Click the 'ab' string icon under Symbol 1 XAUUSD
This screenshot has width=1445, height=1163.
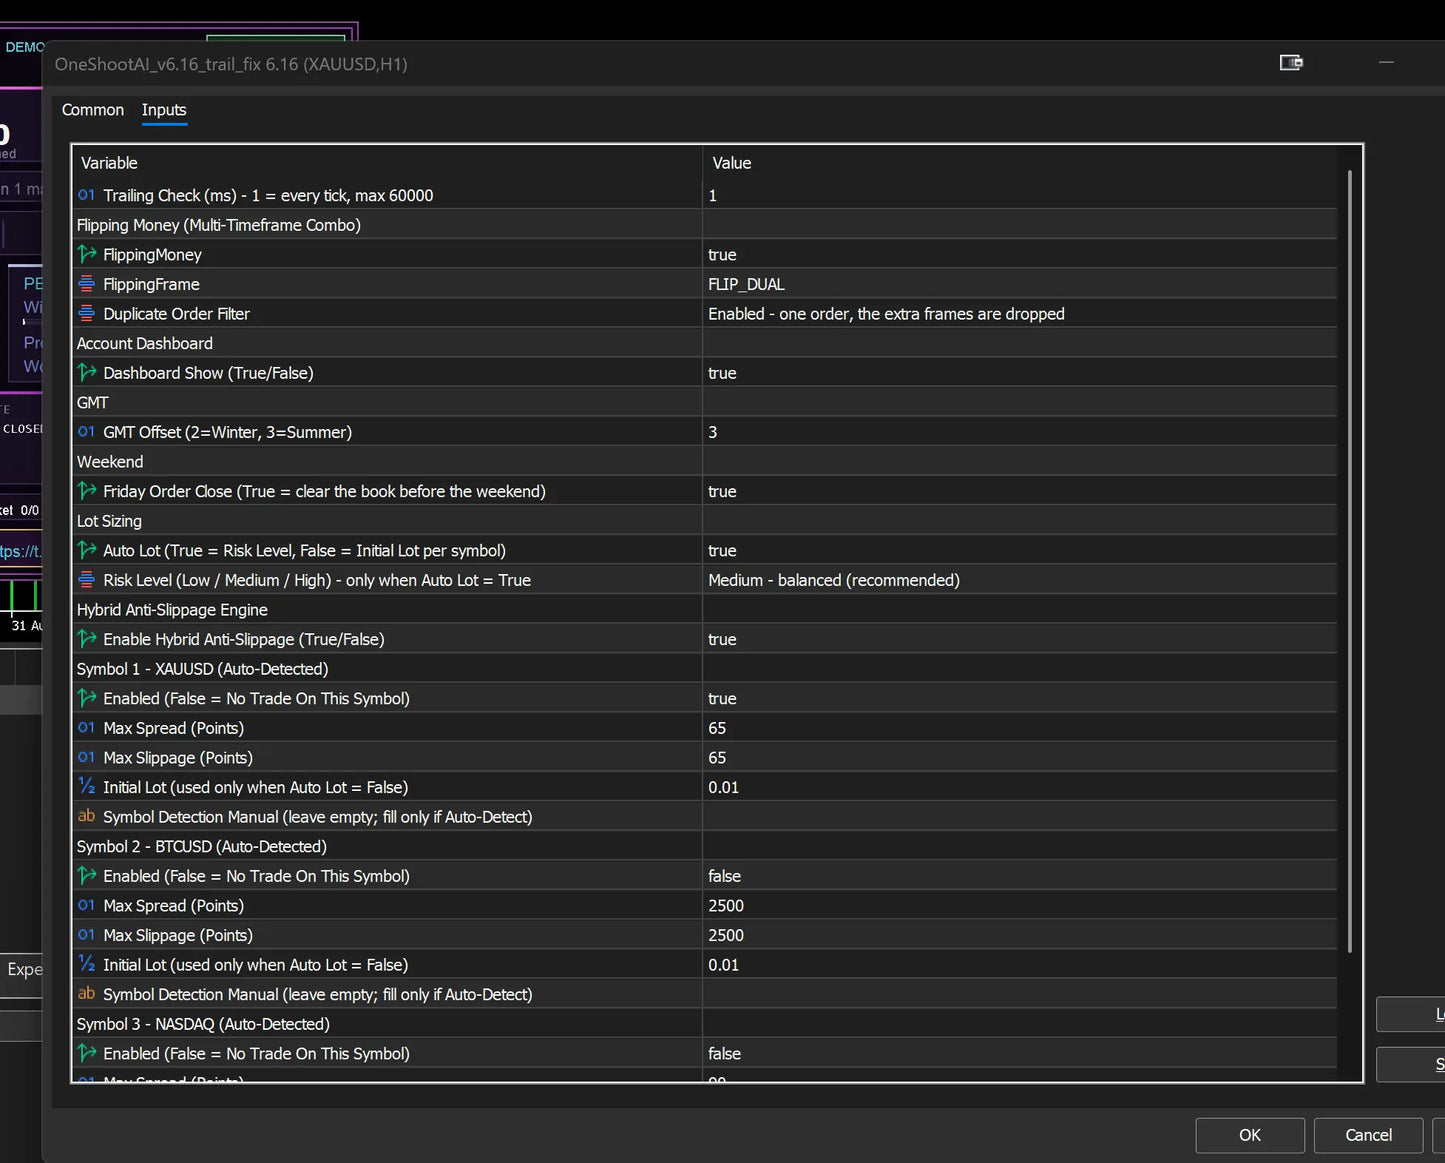tap(87, 816)
